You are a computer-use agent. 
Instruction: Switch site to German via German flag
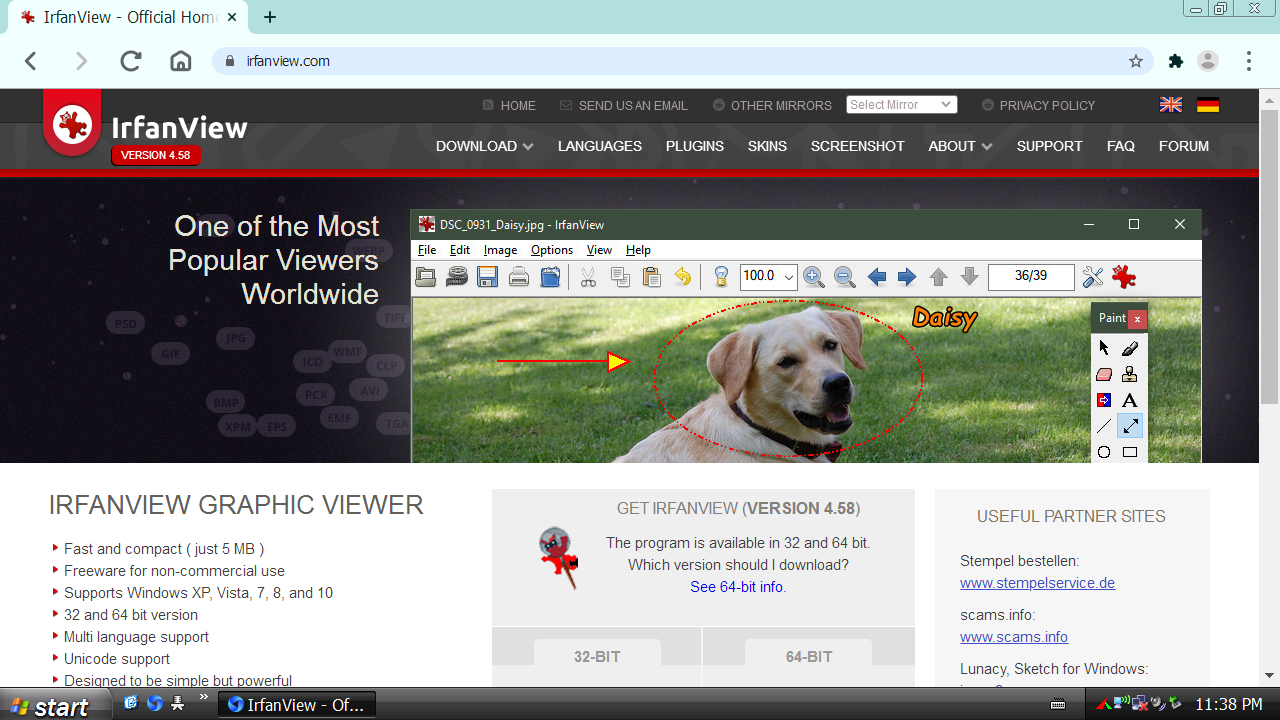coord(1208,105)
